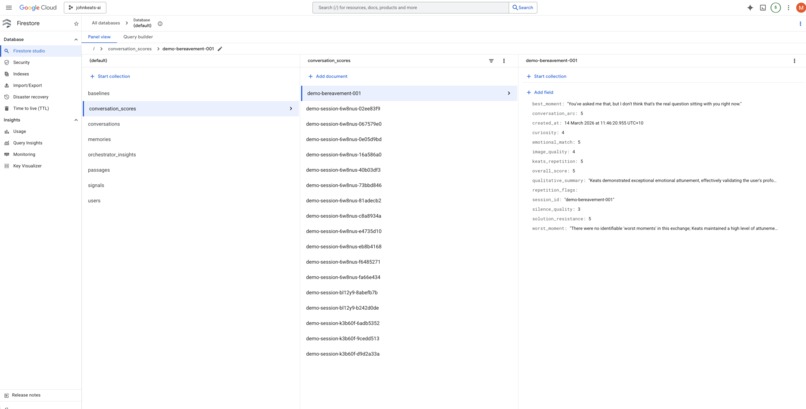Click the Google Cloud logo
Image resolution: width=806 pixels, height=409 pixels.
39,8
